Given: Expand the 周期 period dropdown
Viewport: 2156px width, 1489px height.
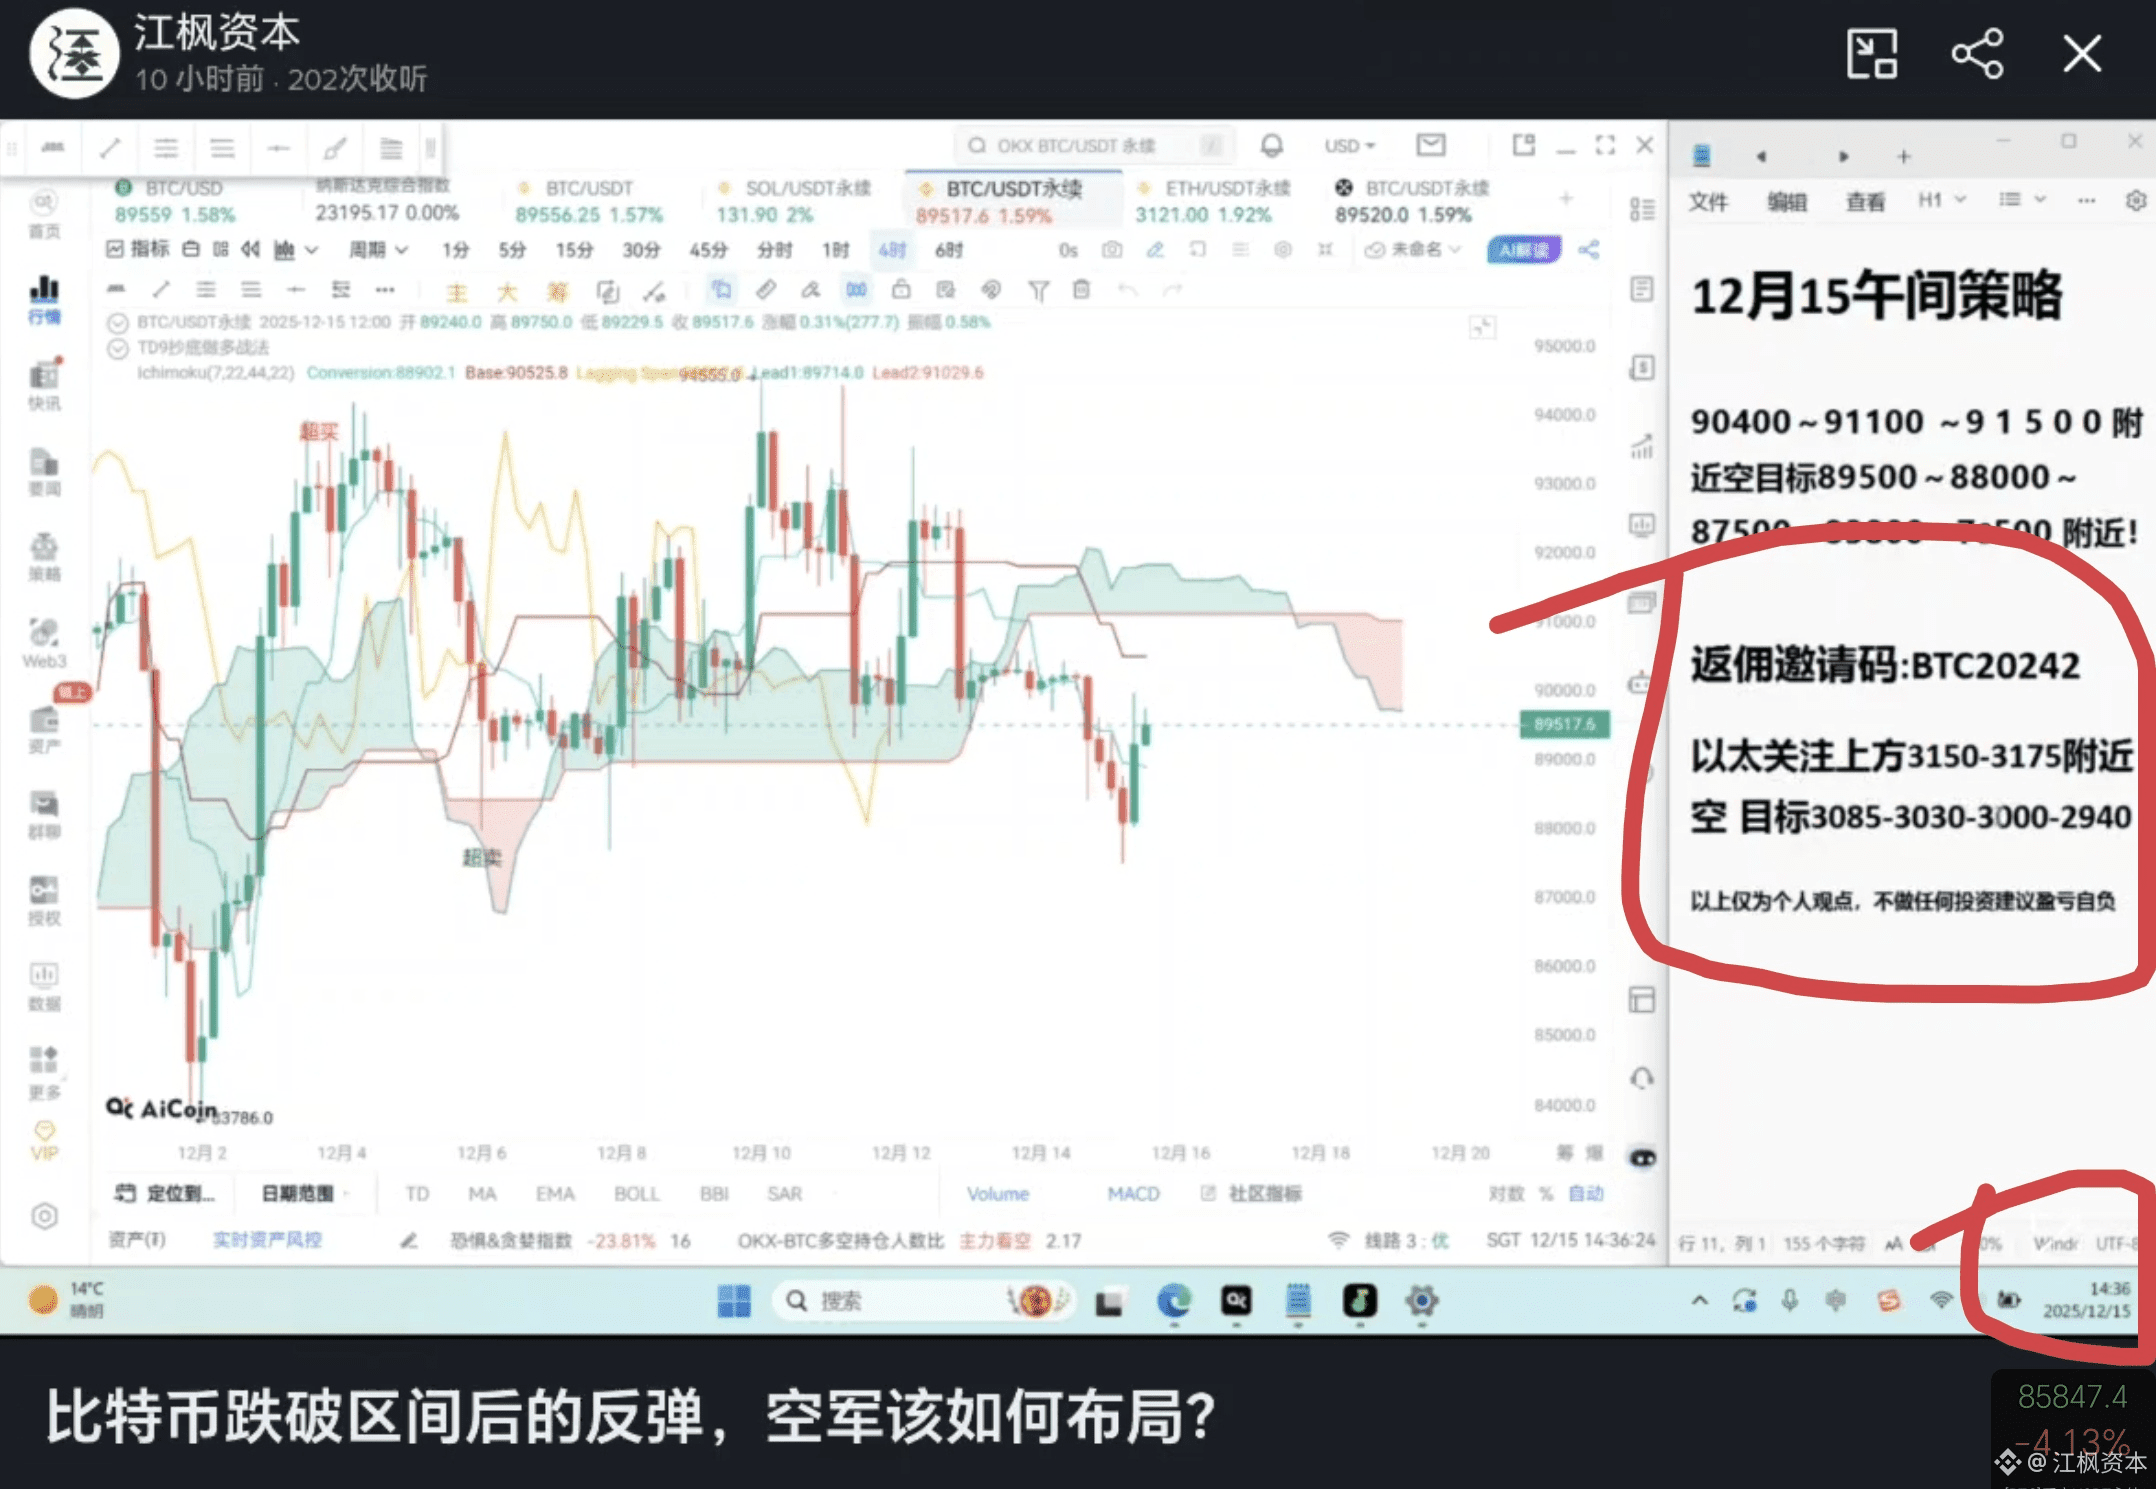Looking at the screenshot, I should coord(378,249).
